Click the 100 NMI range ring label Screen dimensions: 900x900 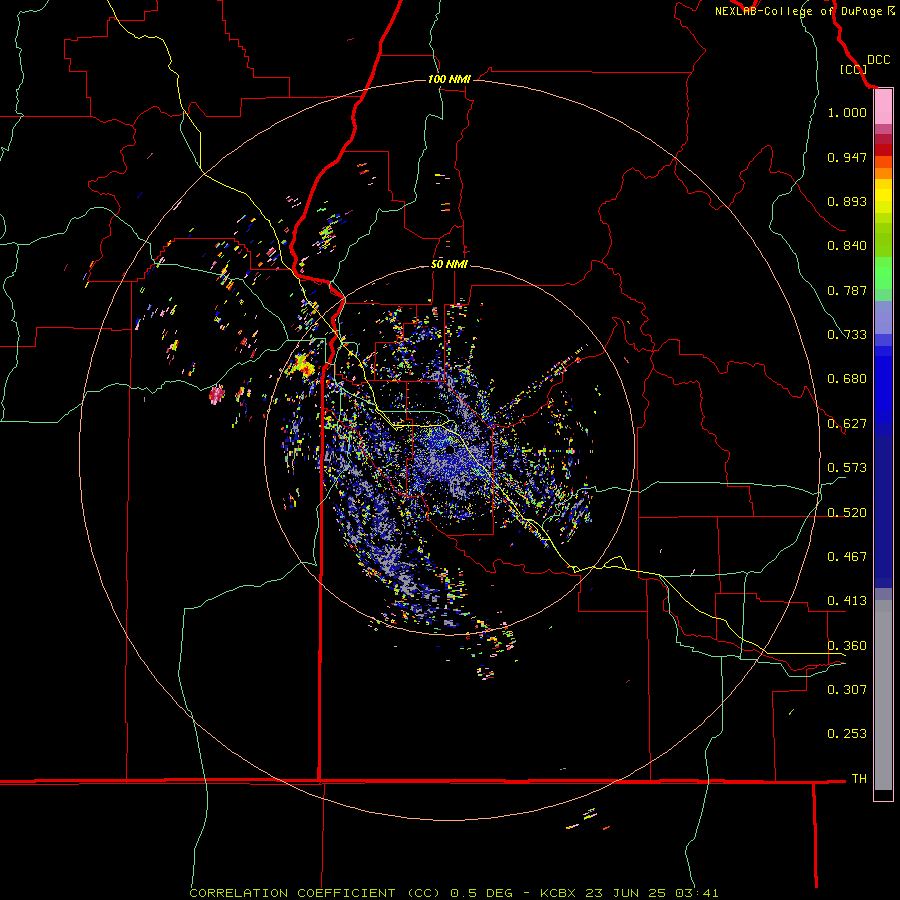pyautogui.click(x=449, y=79)
